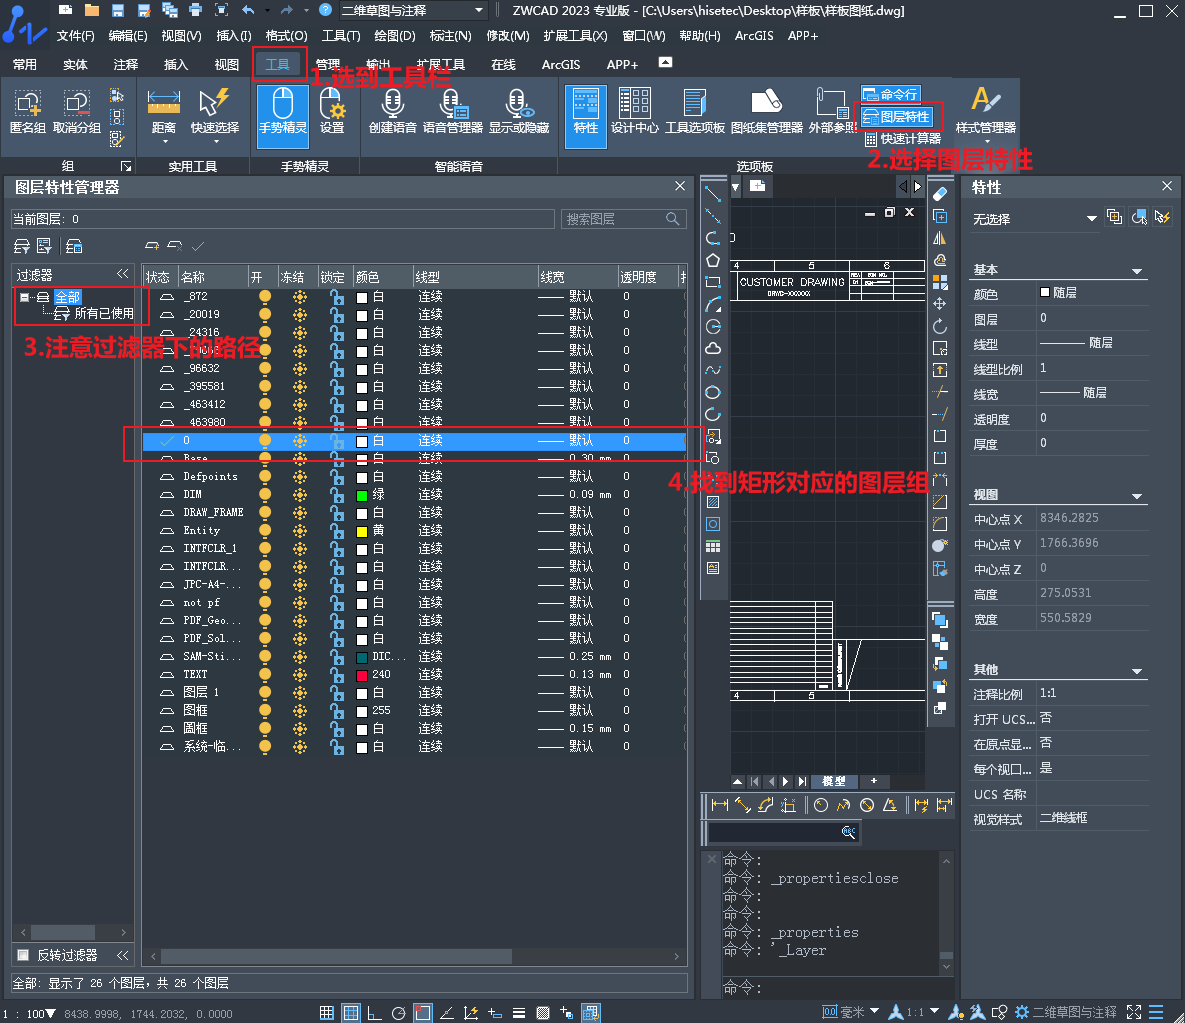Collapse the 基本 properties section

(x=1136, y=271)
